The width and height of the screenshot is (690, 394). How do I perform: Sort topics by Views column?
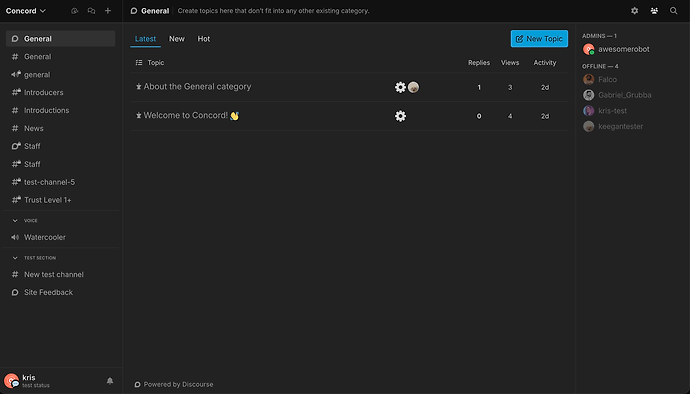coord(510,63)
